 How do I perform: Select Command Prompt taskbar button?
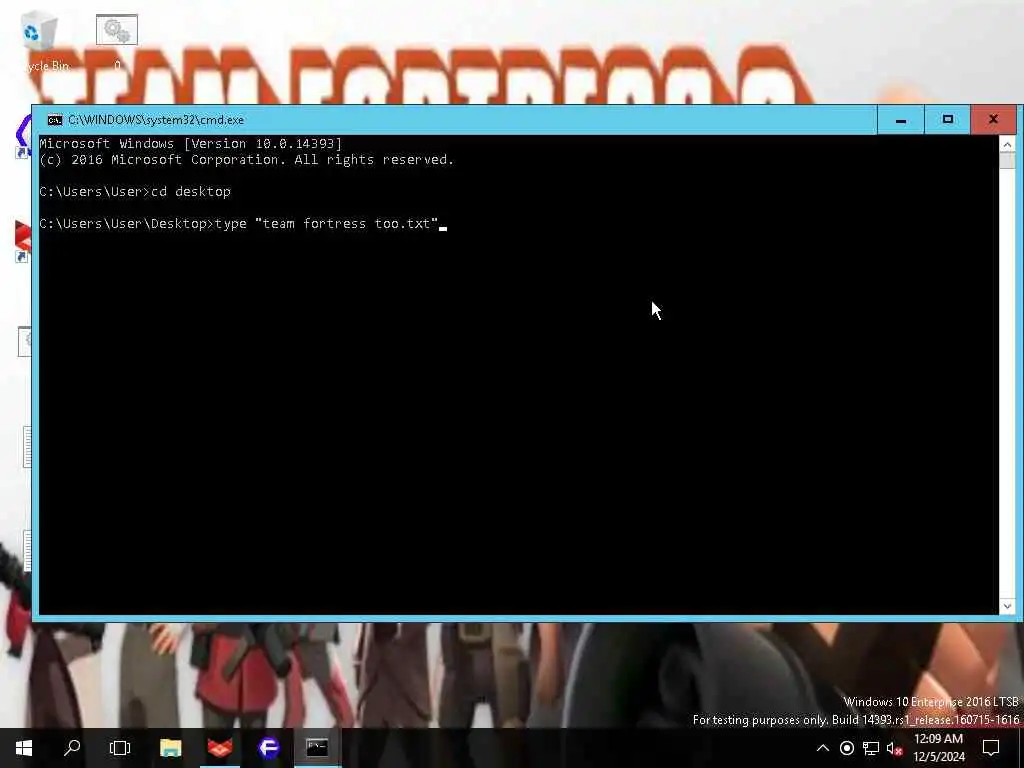[x=317, y=748]
